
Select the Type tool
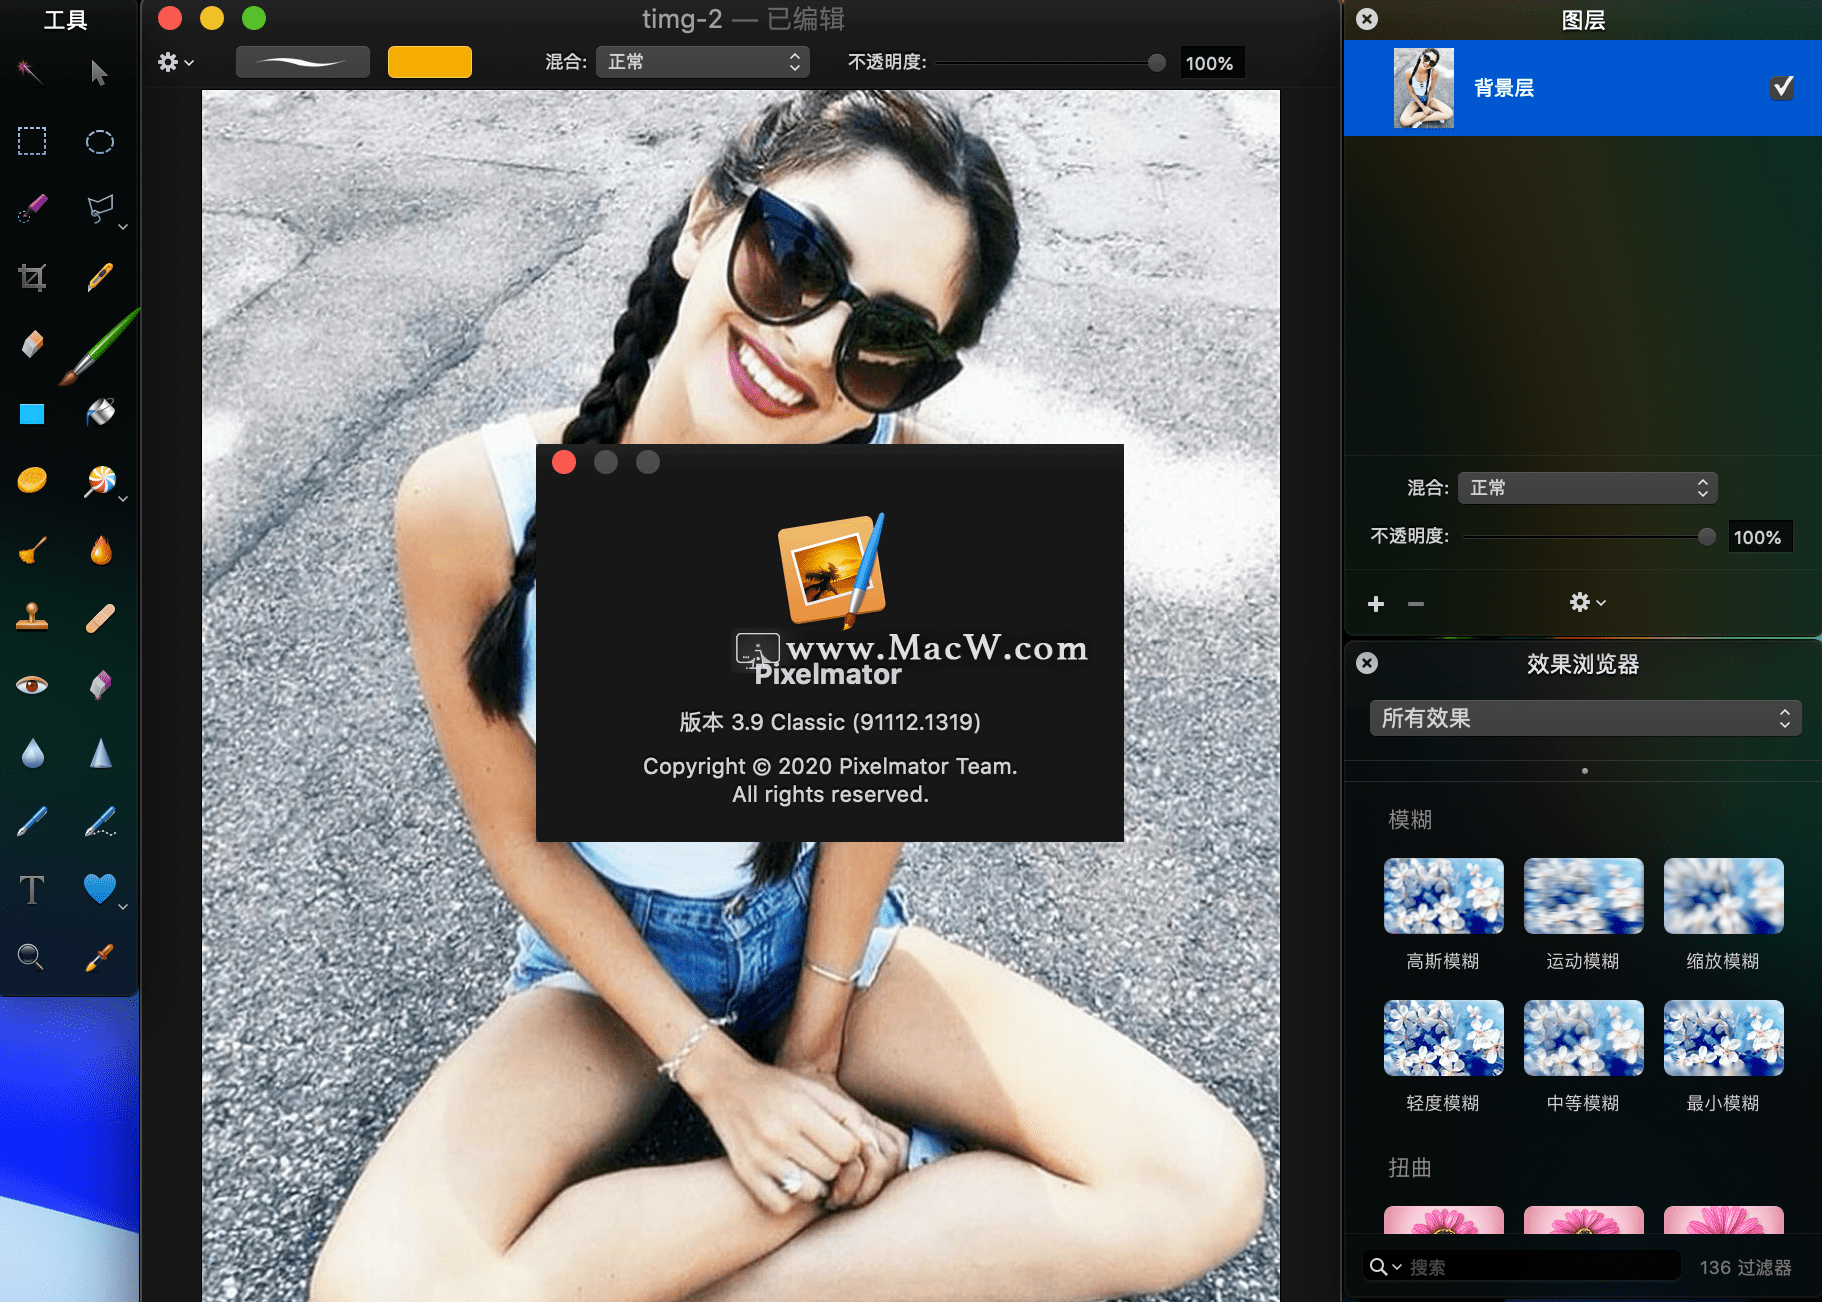click(31, 889)
